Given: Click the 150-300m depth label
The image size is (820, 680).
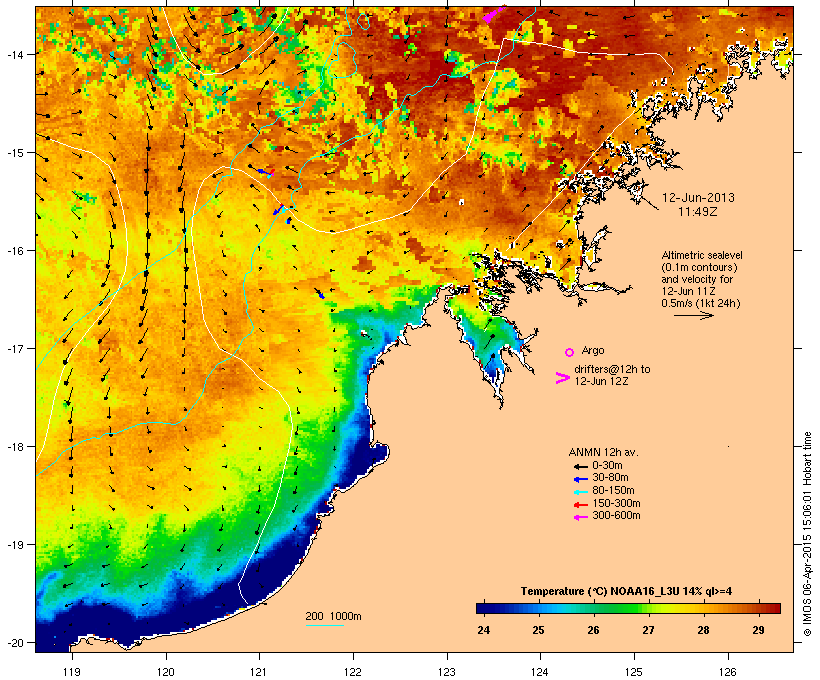Looking at the screenshot, I should point(616,504).
